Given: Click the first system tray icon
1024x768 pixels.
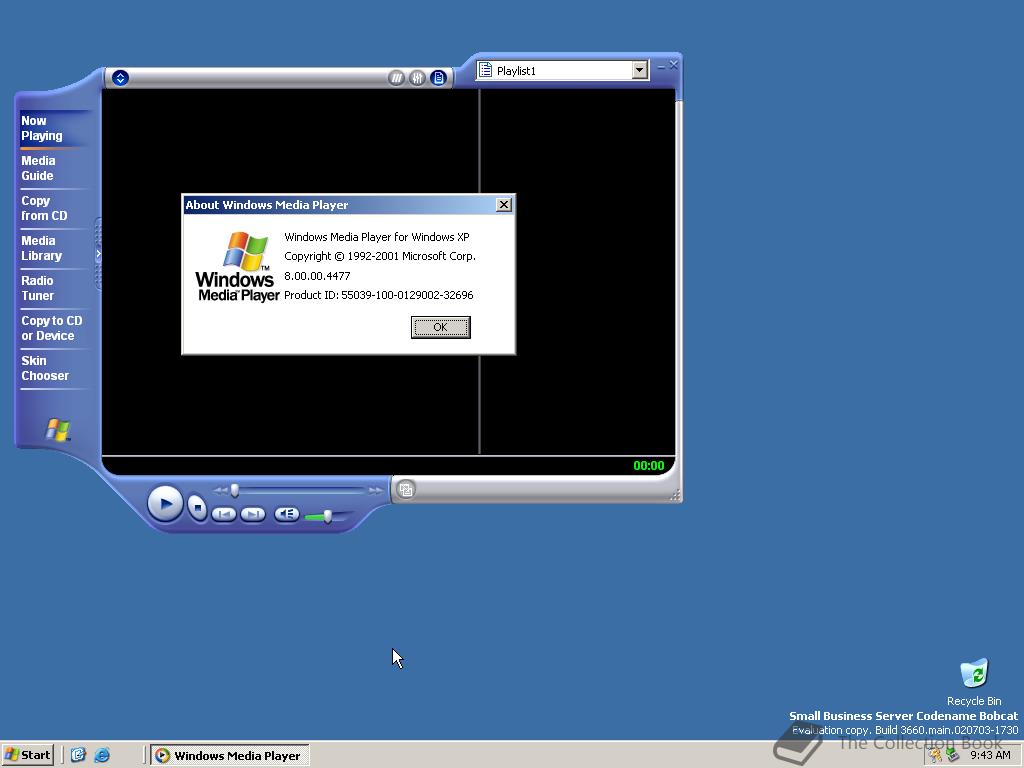Looking at the screenshot, I should pos(935,756).
